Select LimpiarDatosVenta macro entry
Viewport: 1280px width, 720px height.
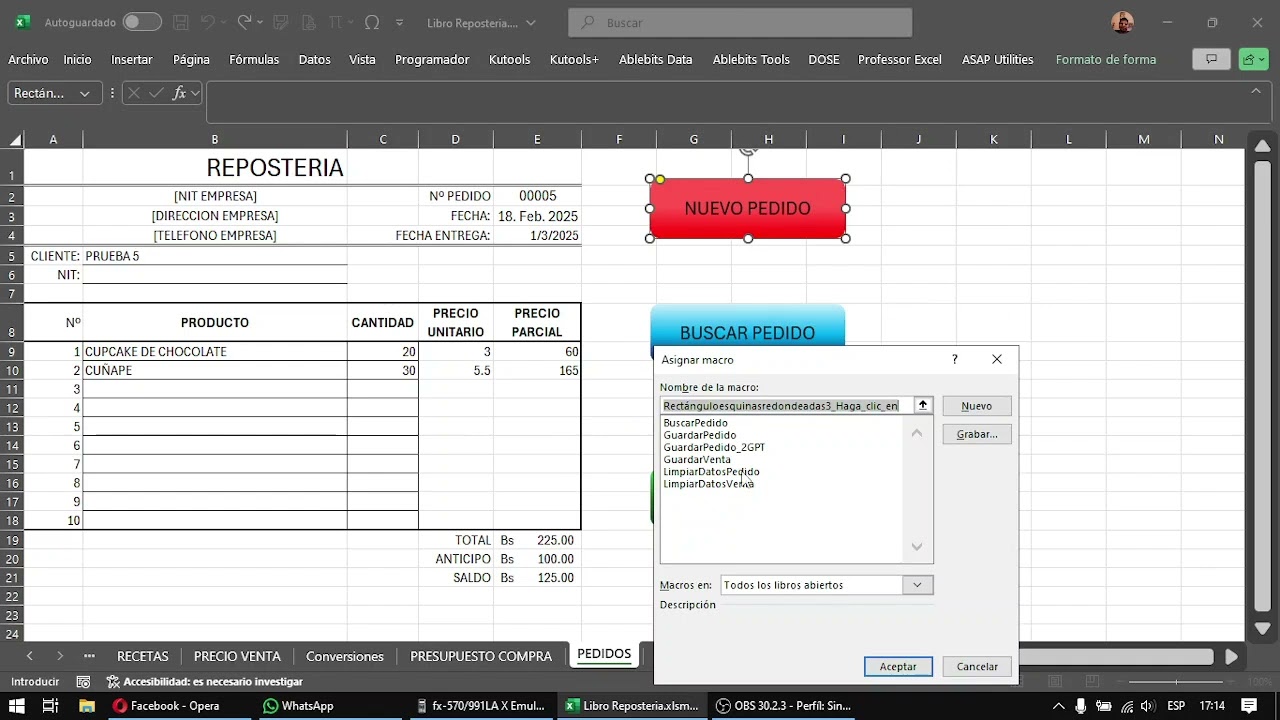coord(708,484)
